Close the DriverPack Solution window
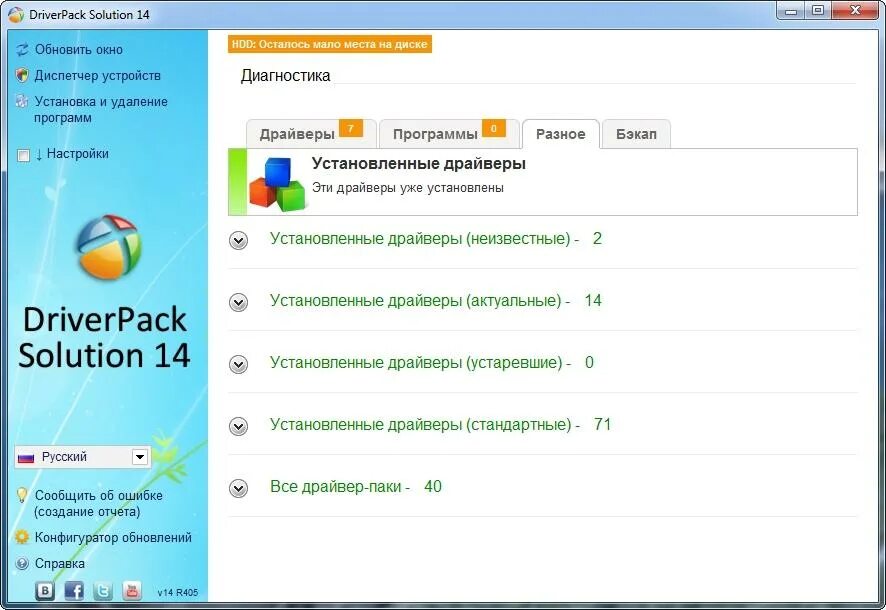Screen dimensions: 886x610 coord(855,11)
